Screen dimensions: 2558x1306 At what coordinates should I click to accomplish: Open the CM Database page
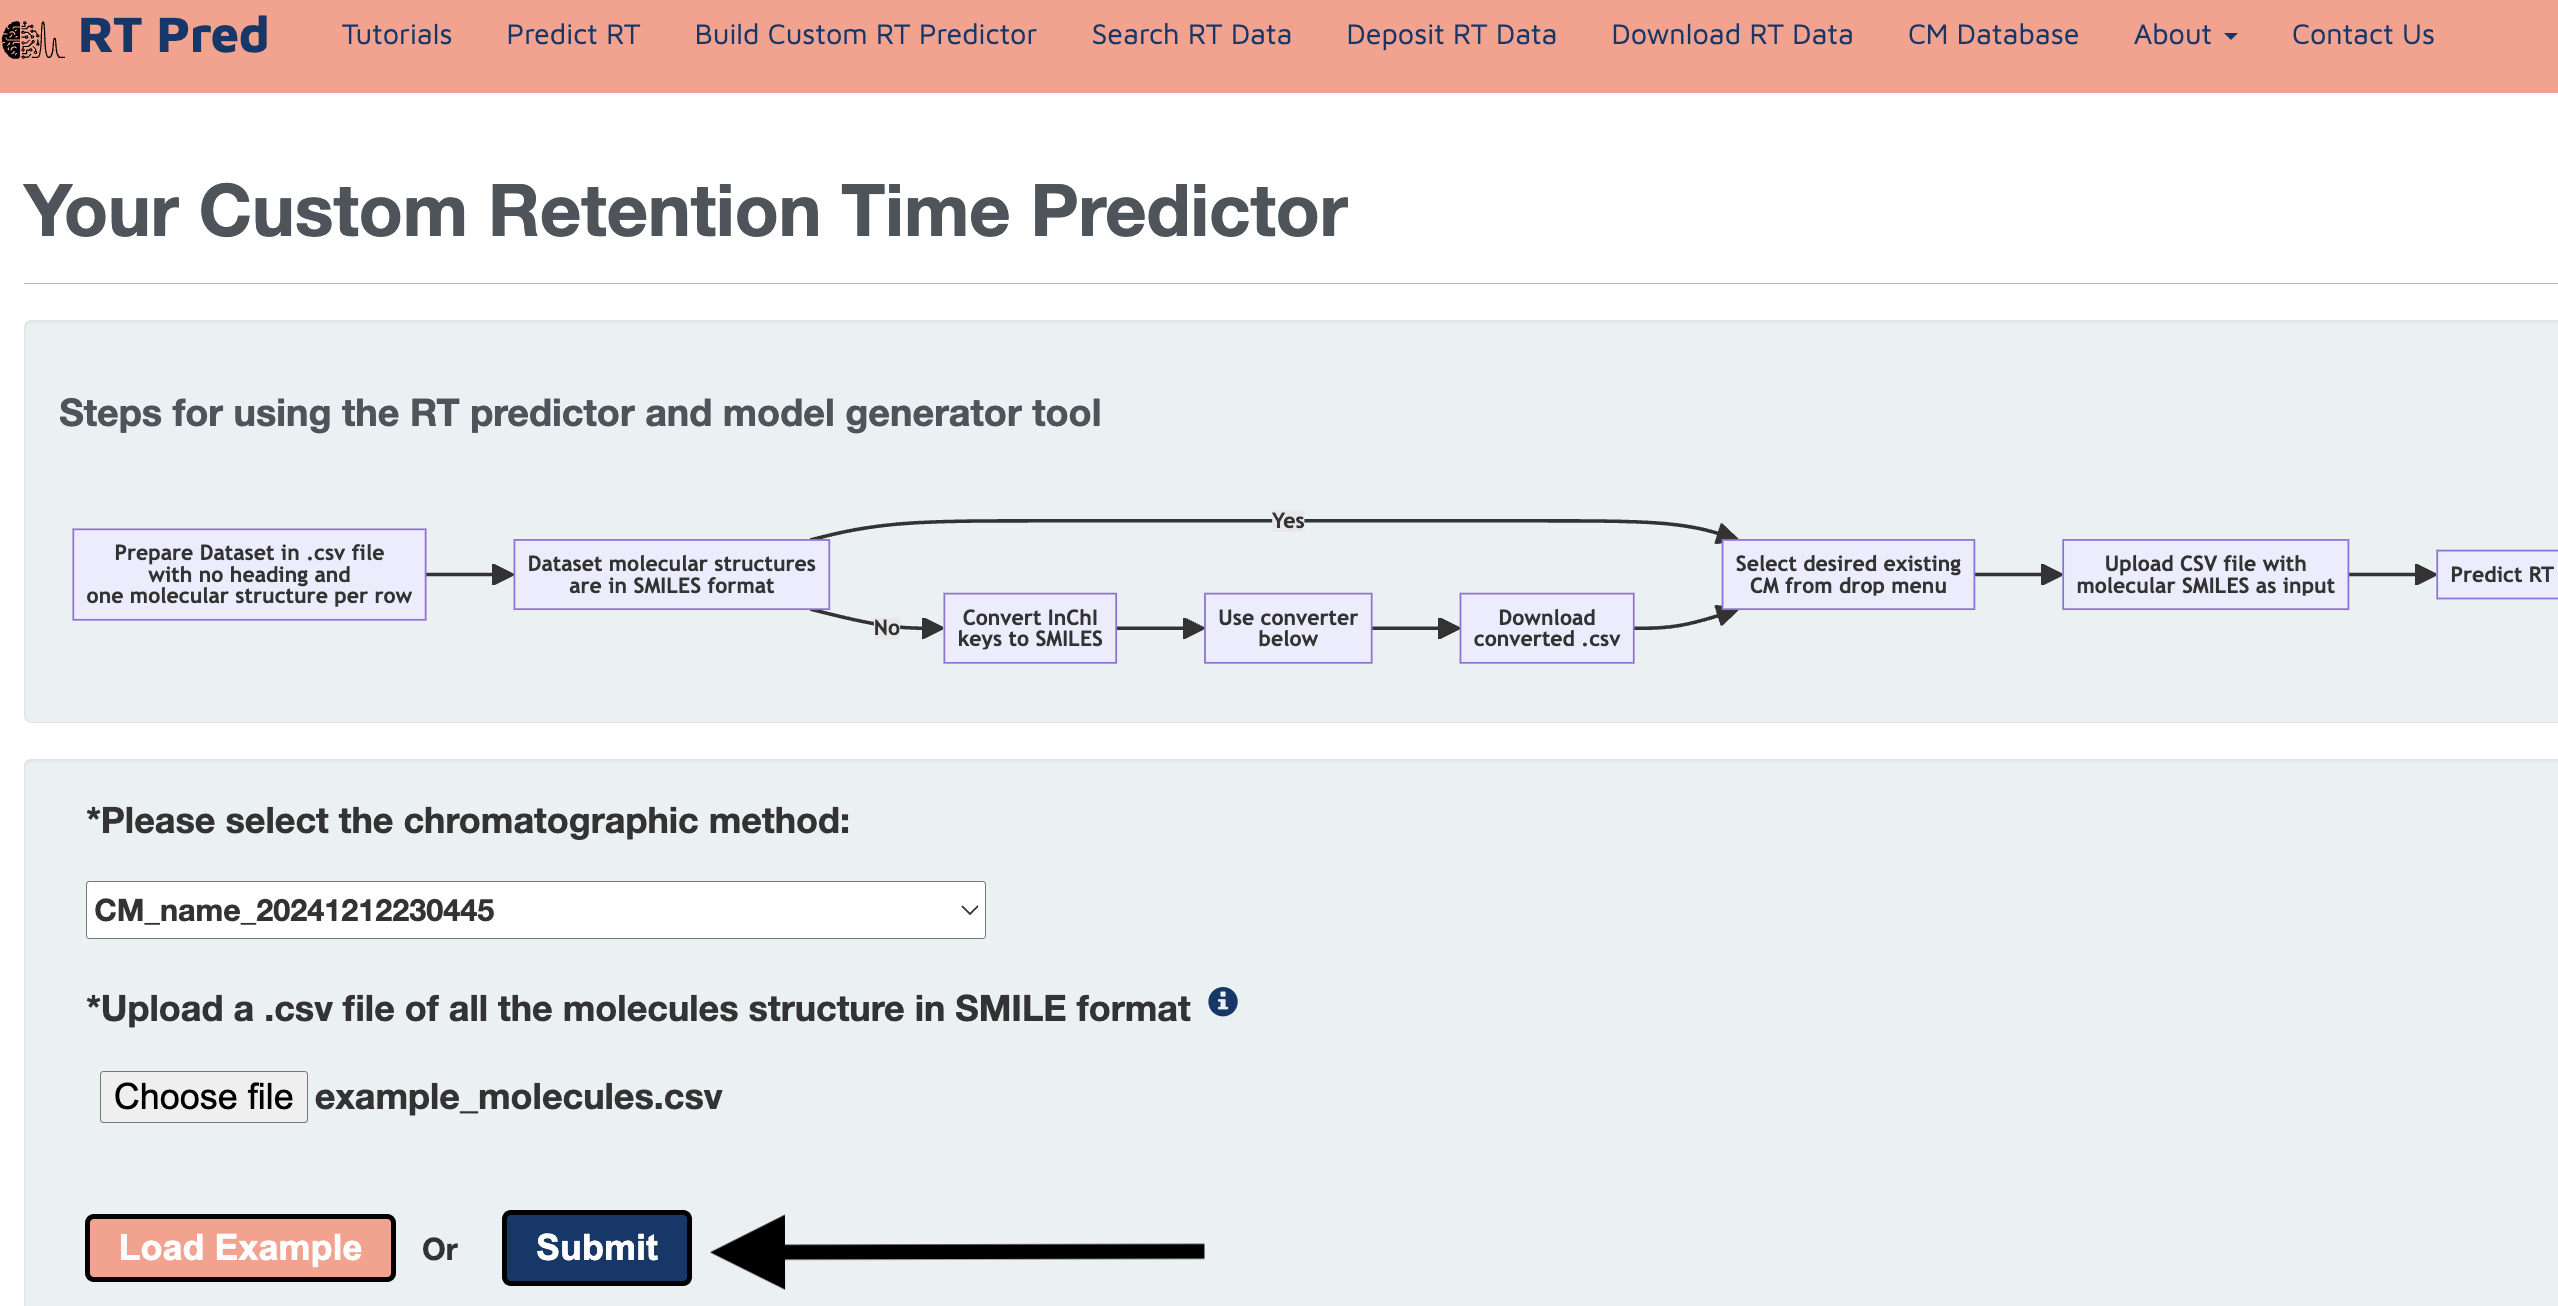pyautogui.click(x=1992, y=35)
